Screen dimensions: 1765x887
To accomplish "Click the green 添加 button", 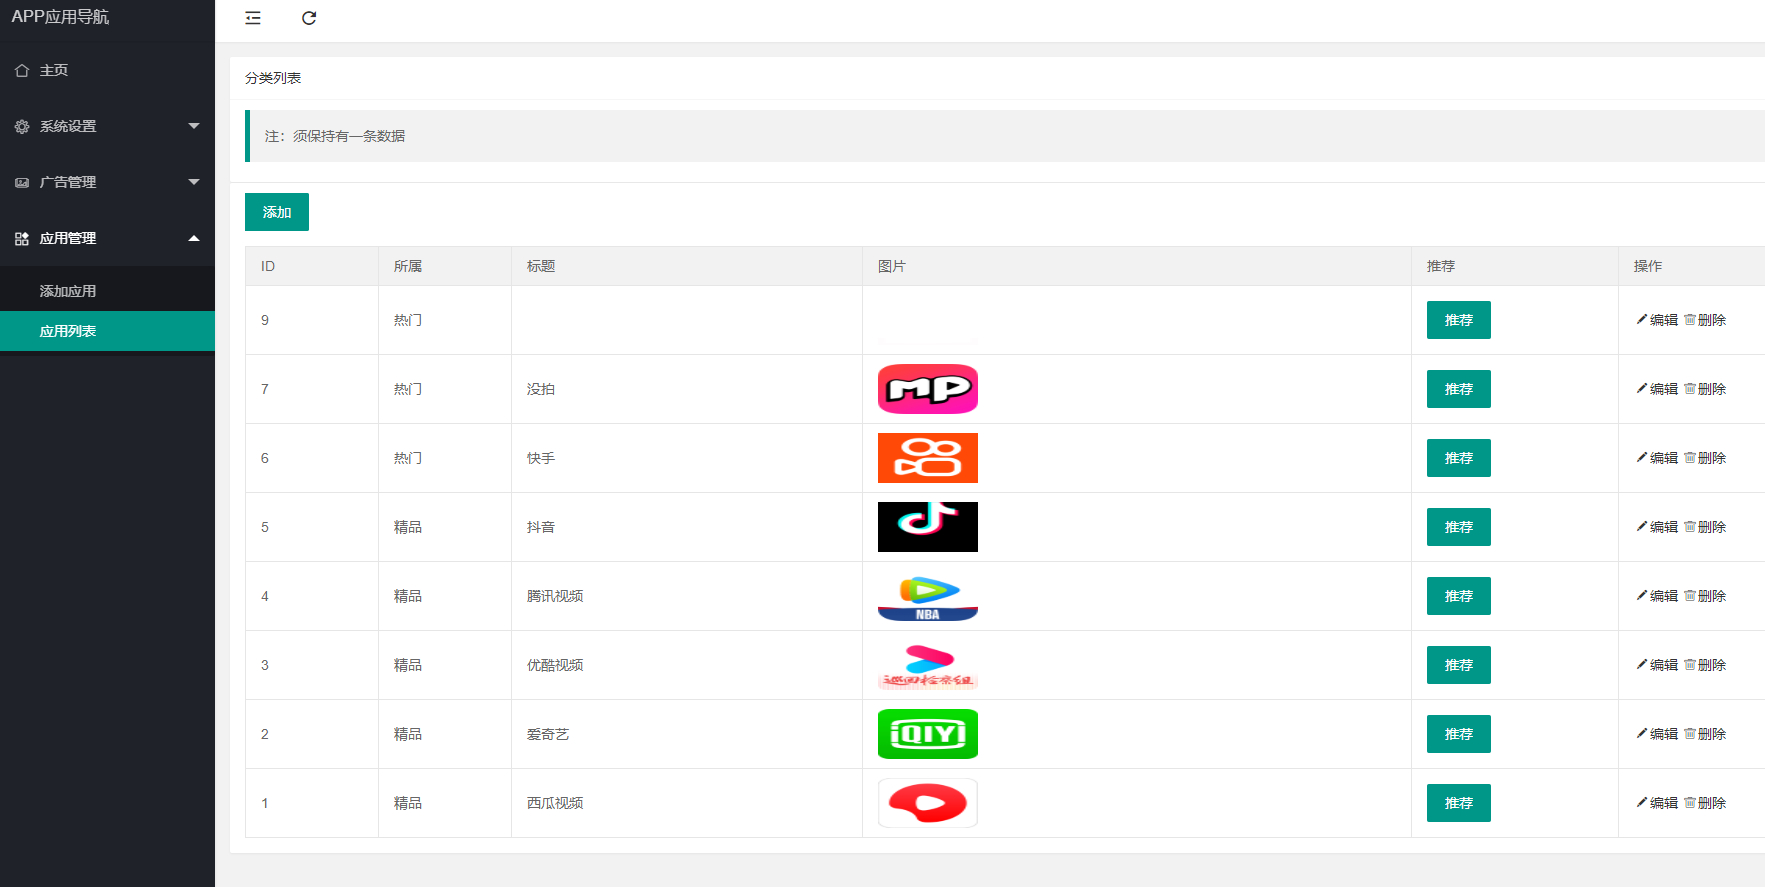I will coord(277,212).
